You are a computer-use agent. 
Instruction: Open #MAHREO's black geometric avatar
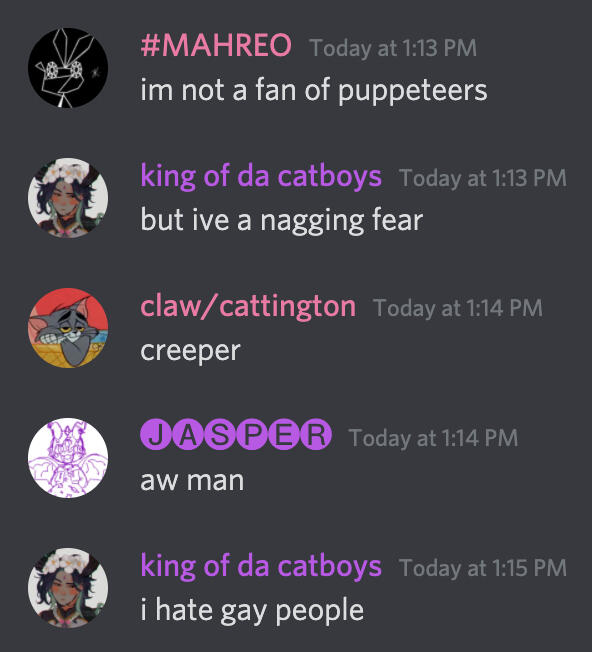[x=68, y=68]
